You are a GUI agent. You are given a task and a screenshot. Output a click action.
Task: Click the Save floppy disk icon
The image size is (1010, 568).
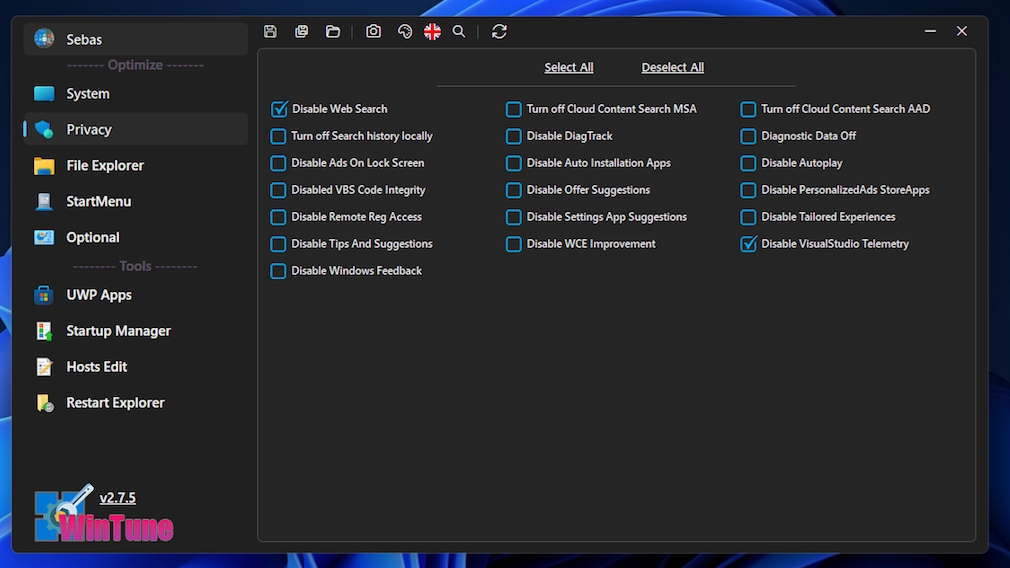(x=270, y=32)
